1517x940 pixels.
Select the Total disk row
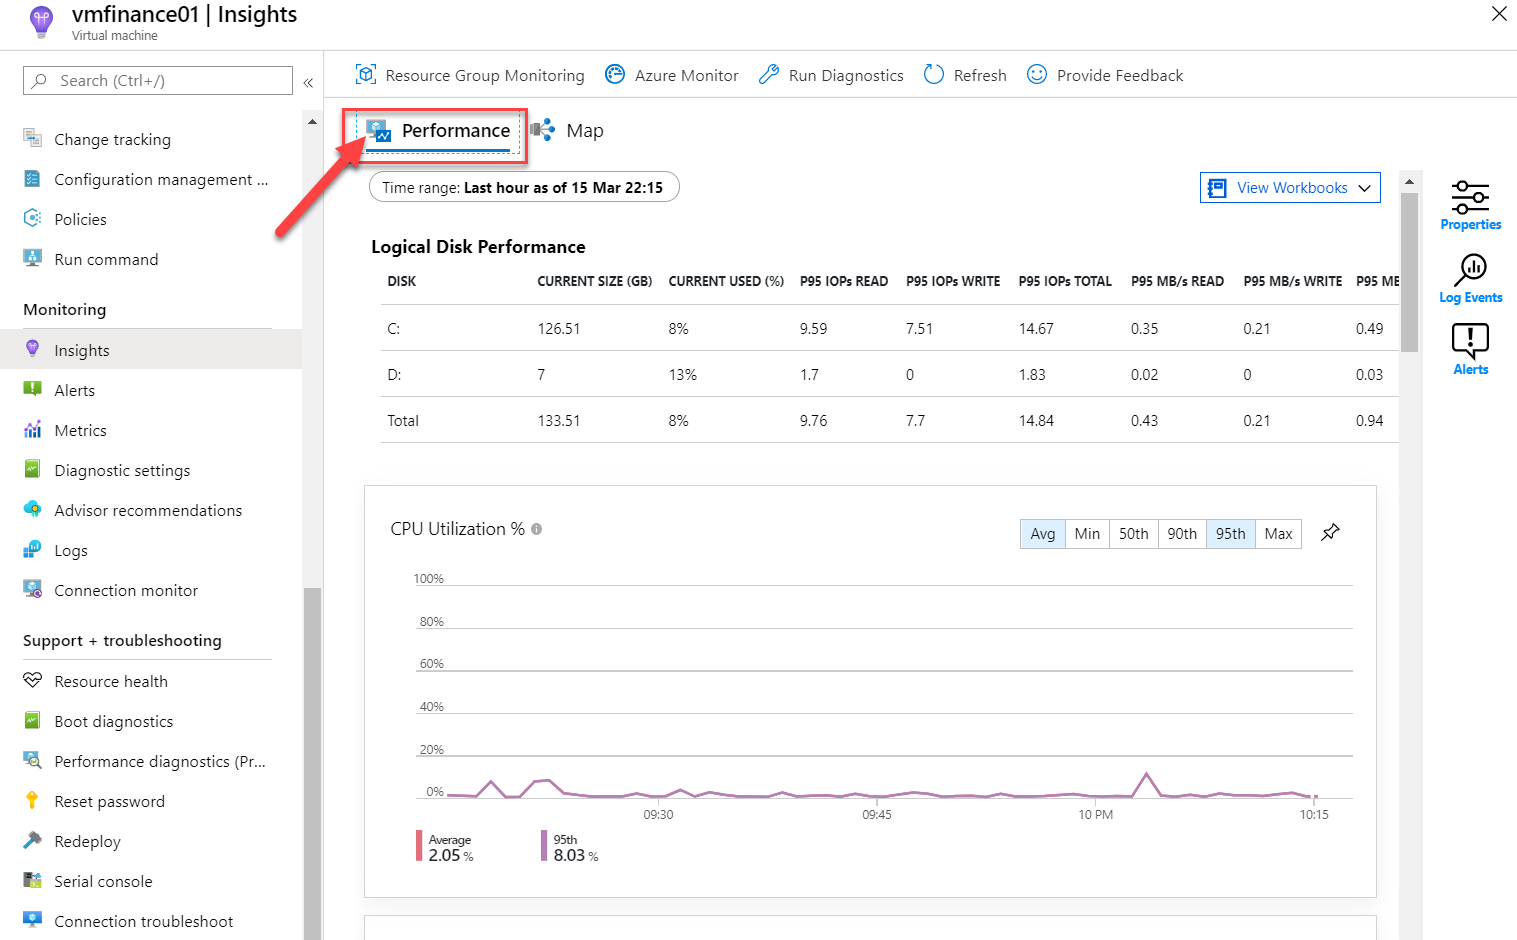(889, 420)
